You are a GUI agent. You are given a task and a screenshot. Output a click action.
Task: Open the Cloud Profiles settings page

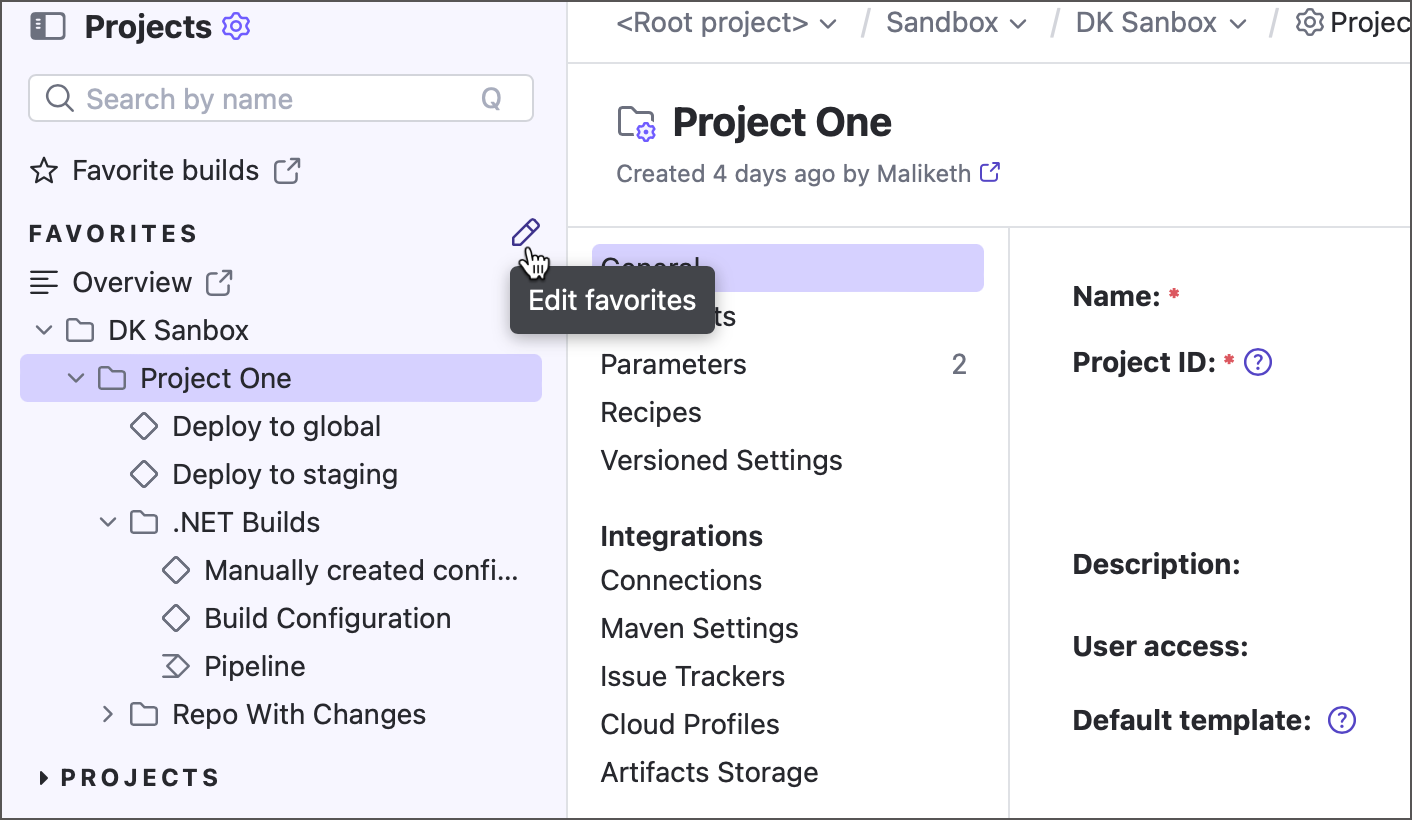click(x=690, y=725)
